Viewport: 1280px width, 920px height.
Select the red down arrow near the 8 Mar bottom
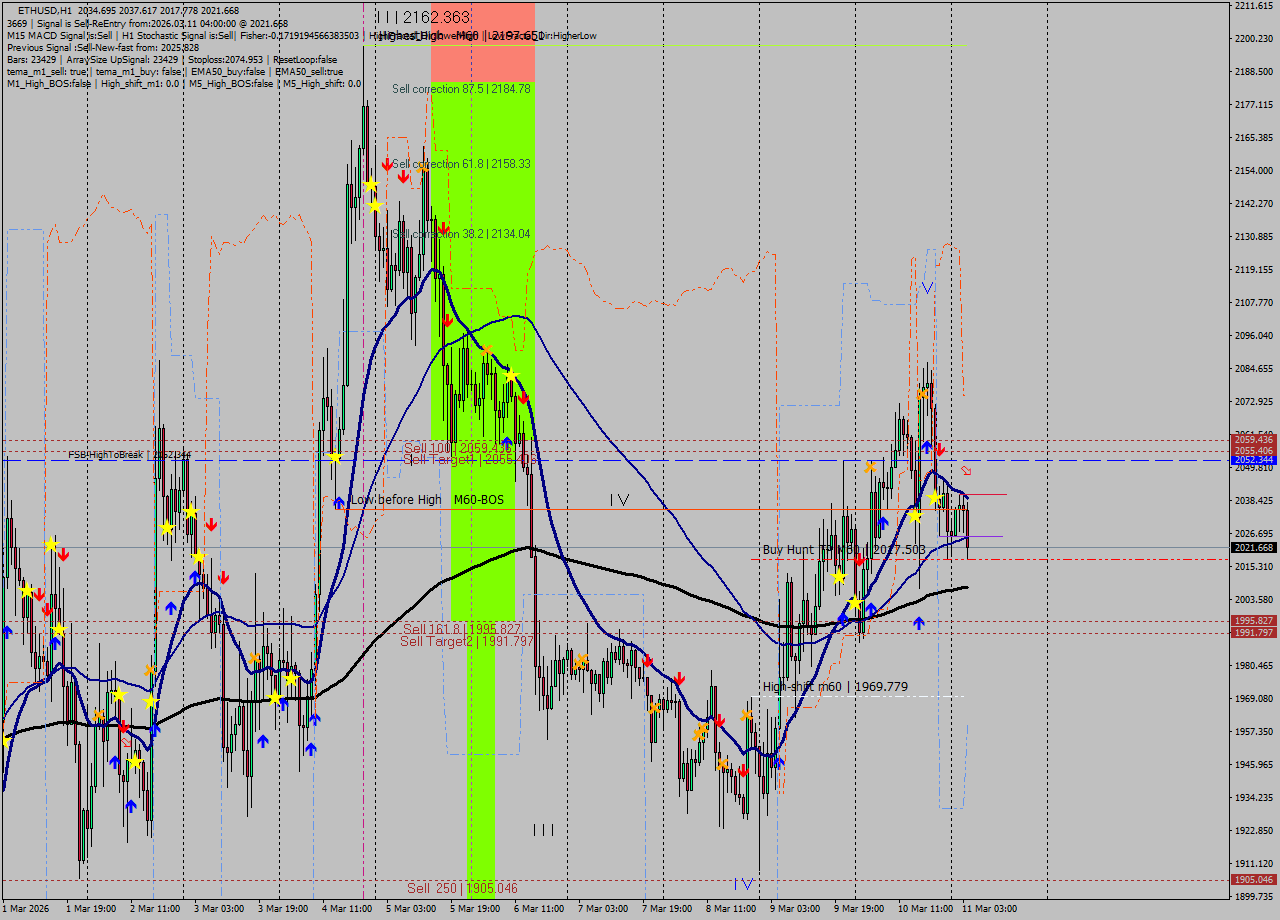[x=743, y=771]
